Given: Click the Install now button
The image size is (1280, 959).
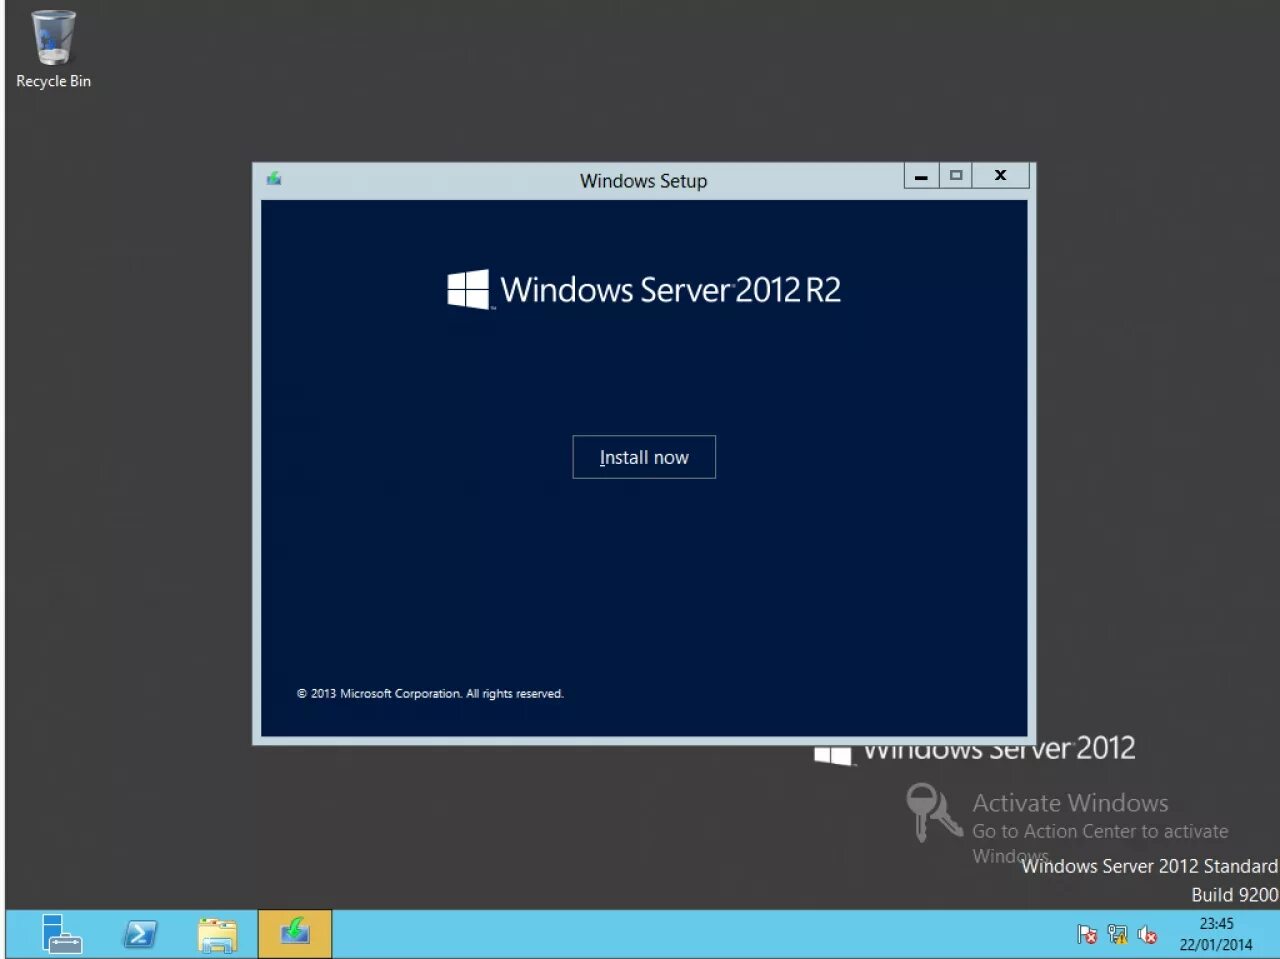Looking at the screenshot, I should coord(644,457).
